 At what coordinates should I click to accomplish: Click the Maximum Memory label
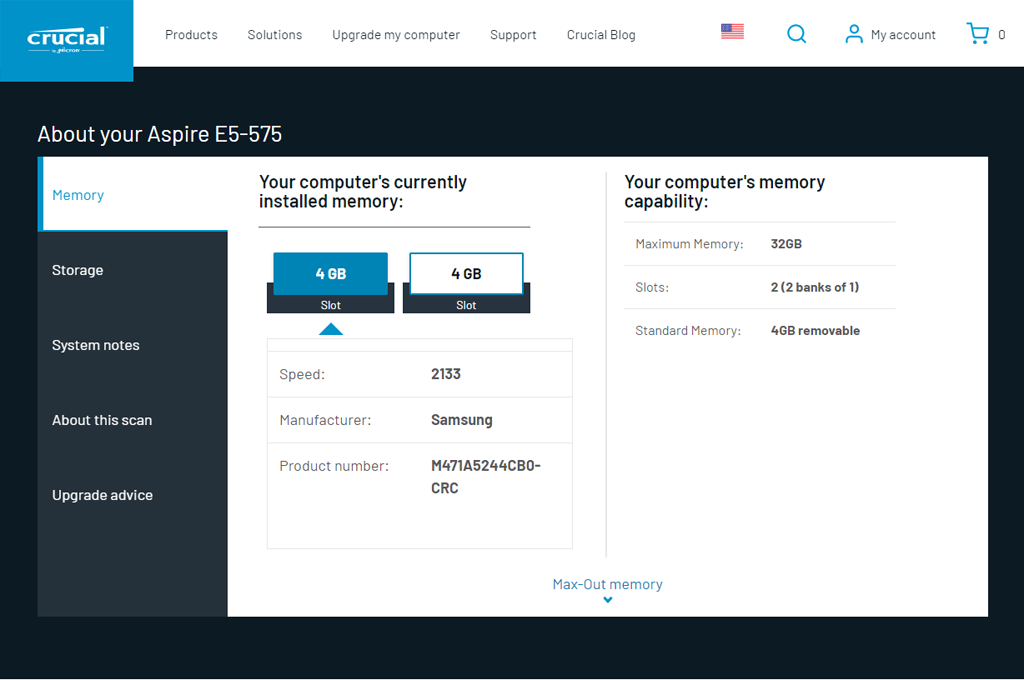coord(689,244)
